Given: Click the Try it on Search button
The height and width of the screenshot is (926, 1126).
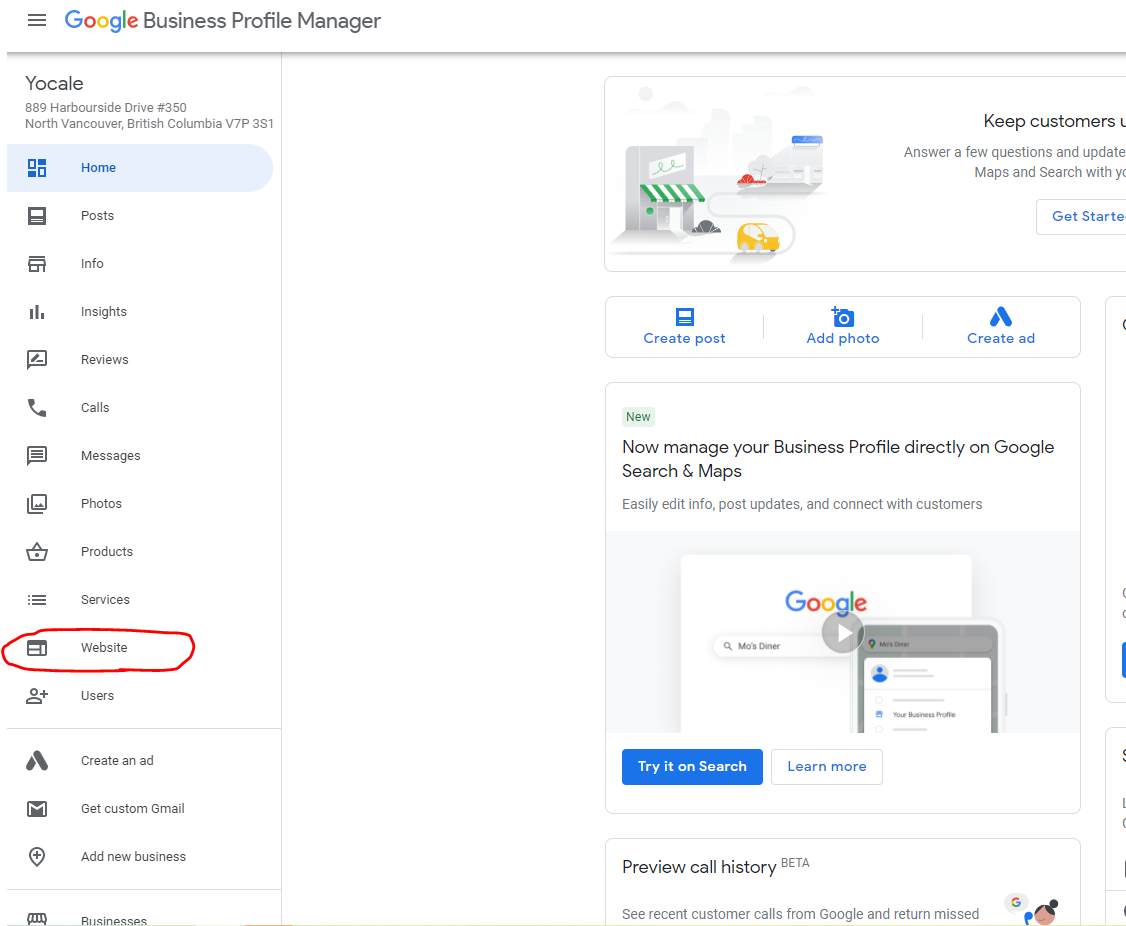Looking at the screenshot, I should (692, 767).
